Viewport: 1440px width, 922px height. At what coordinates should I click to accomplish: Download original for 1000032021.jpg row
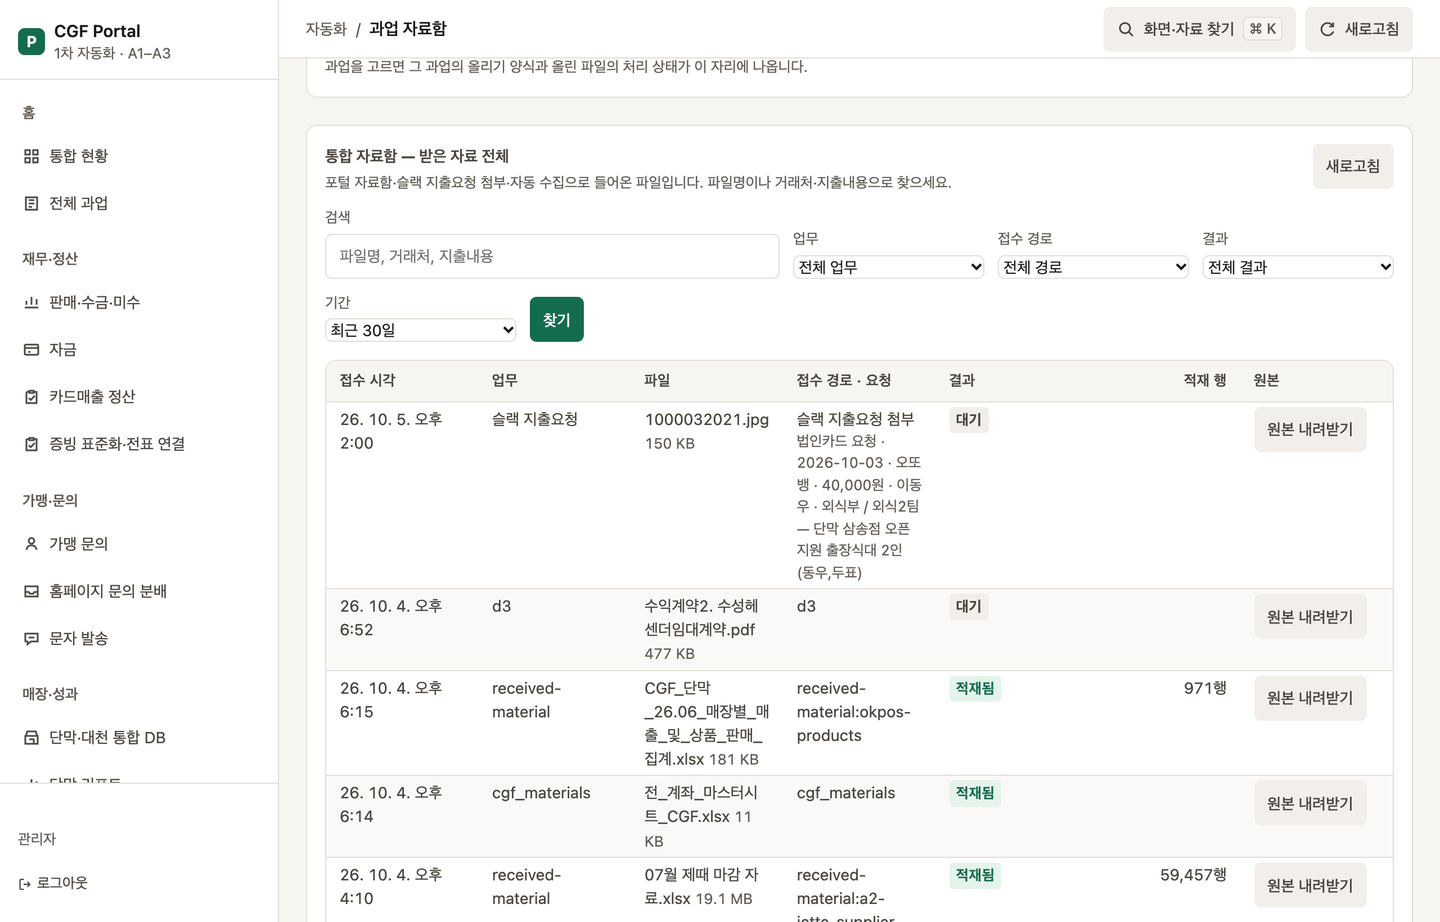[1310, 429]
